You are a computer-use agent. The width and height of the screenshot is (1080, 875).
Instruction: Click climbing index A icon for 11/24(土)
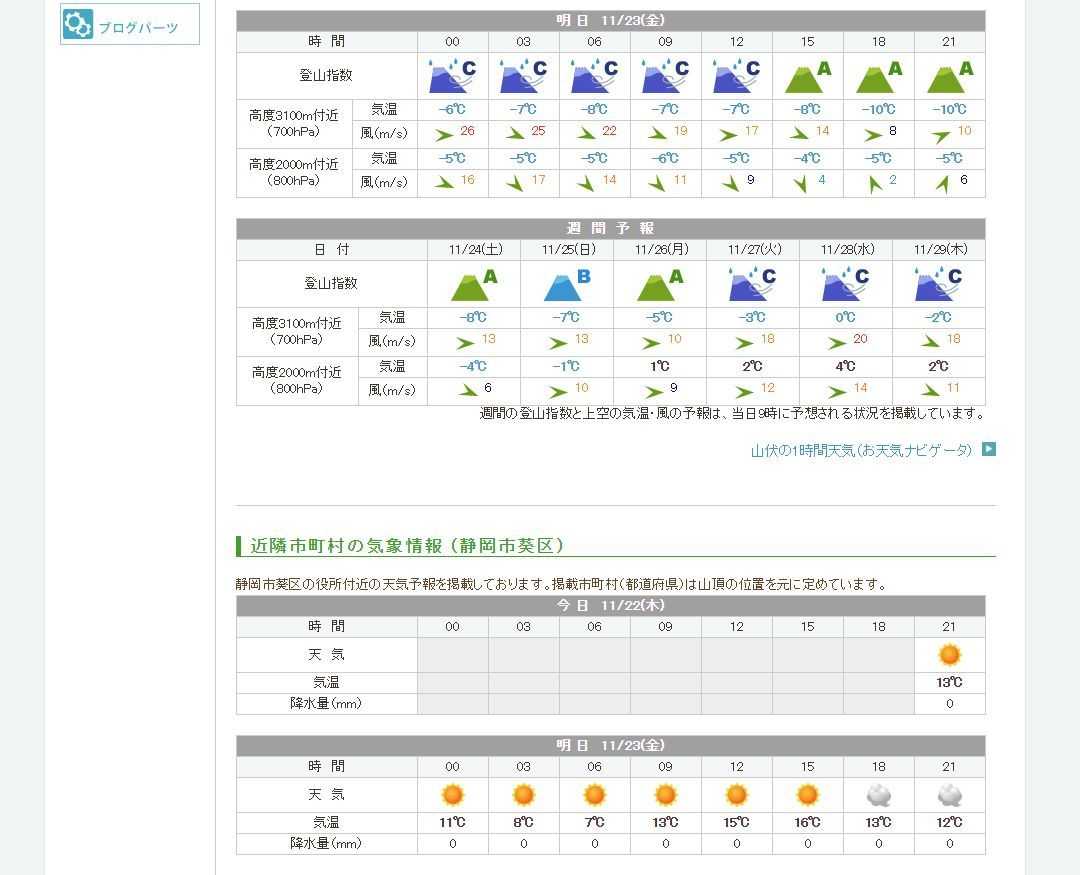(473, 284)
